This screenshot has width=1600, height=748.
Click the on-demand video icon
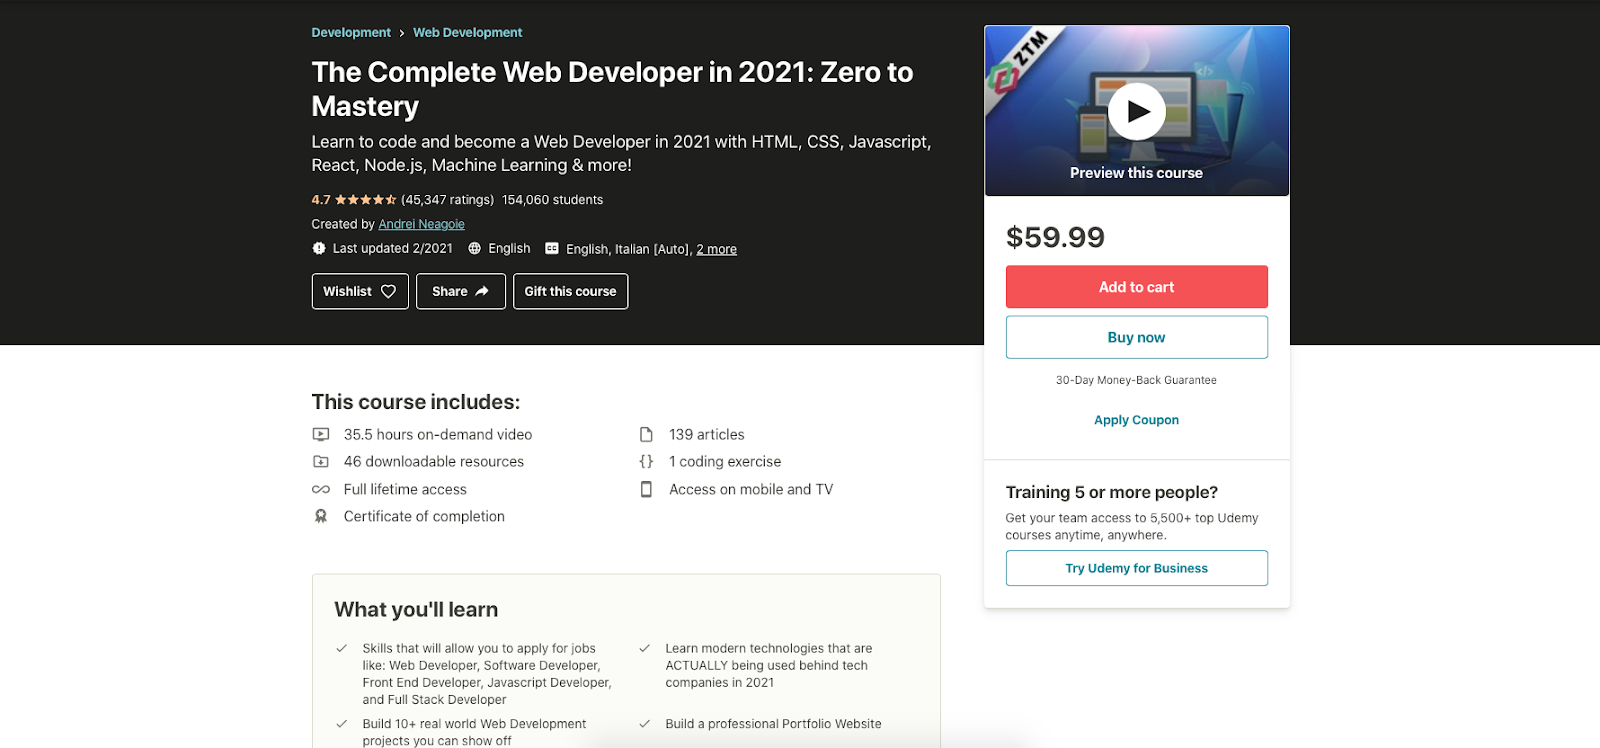(321, 434)
